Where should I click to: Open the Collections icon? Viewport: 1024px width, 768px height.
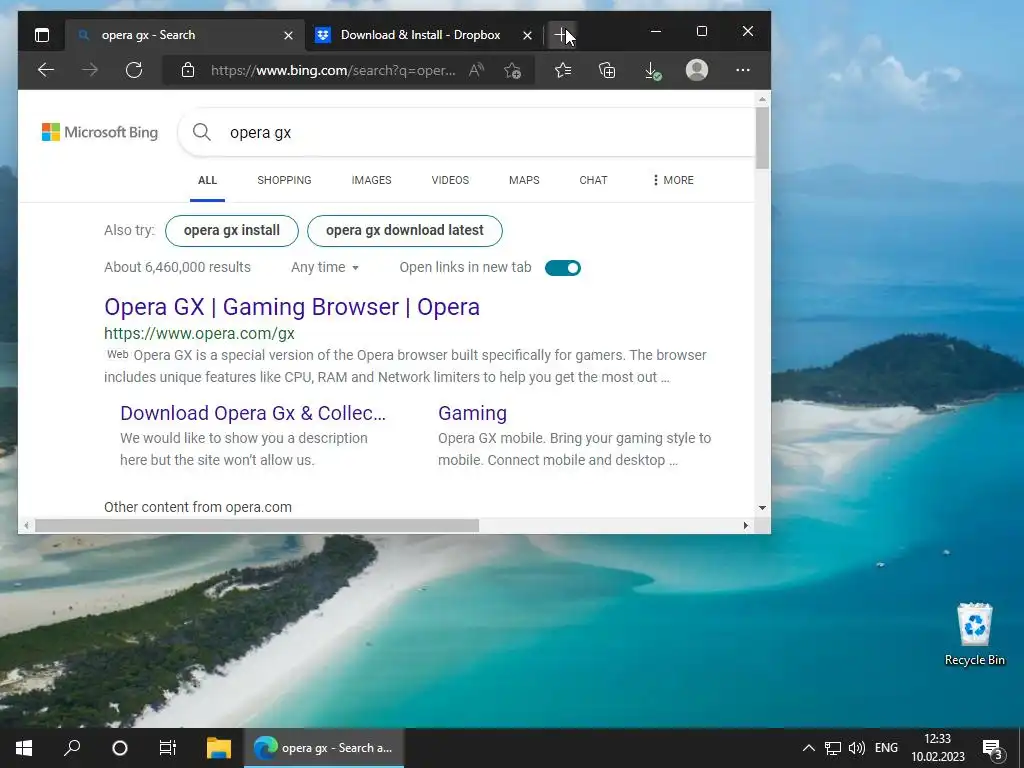607,70
